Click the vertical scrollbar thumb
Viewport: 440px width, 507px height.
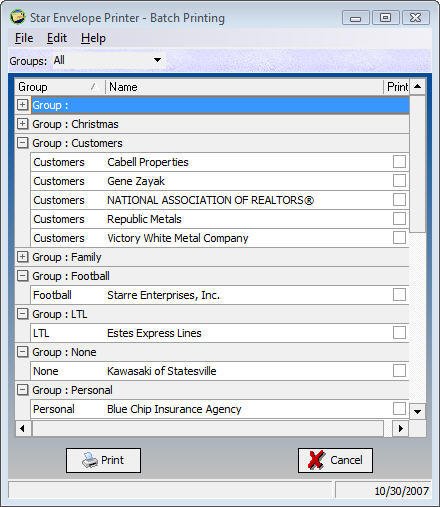click(417, 164)
